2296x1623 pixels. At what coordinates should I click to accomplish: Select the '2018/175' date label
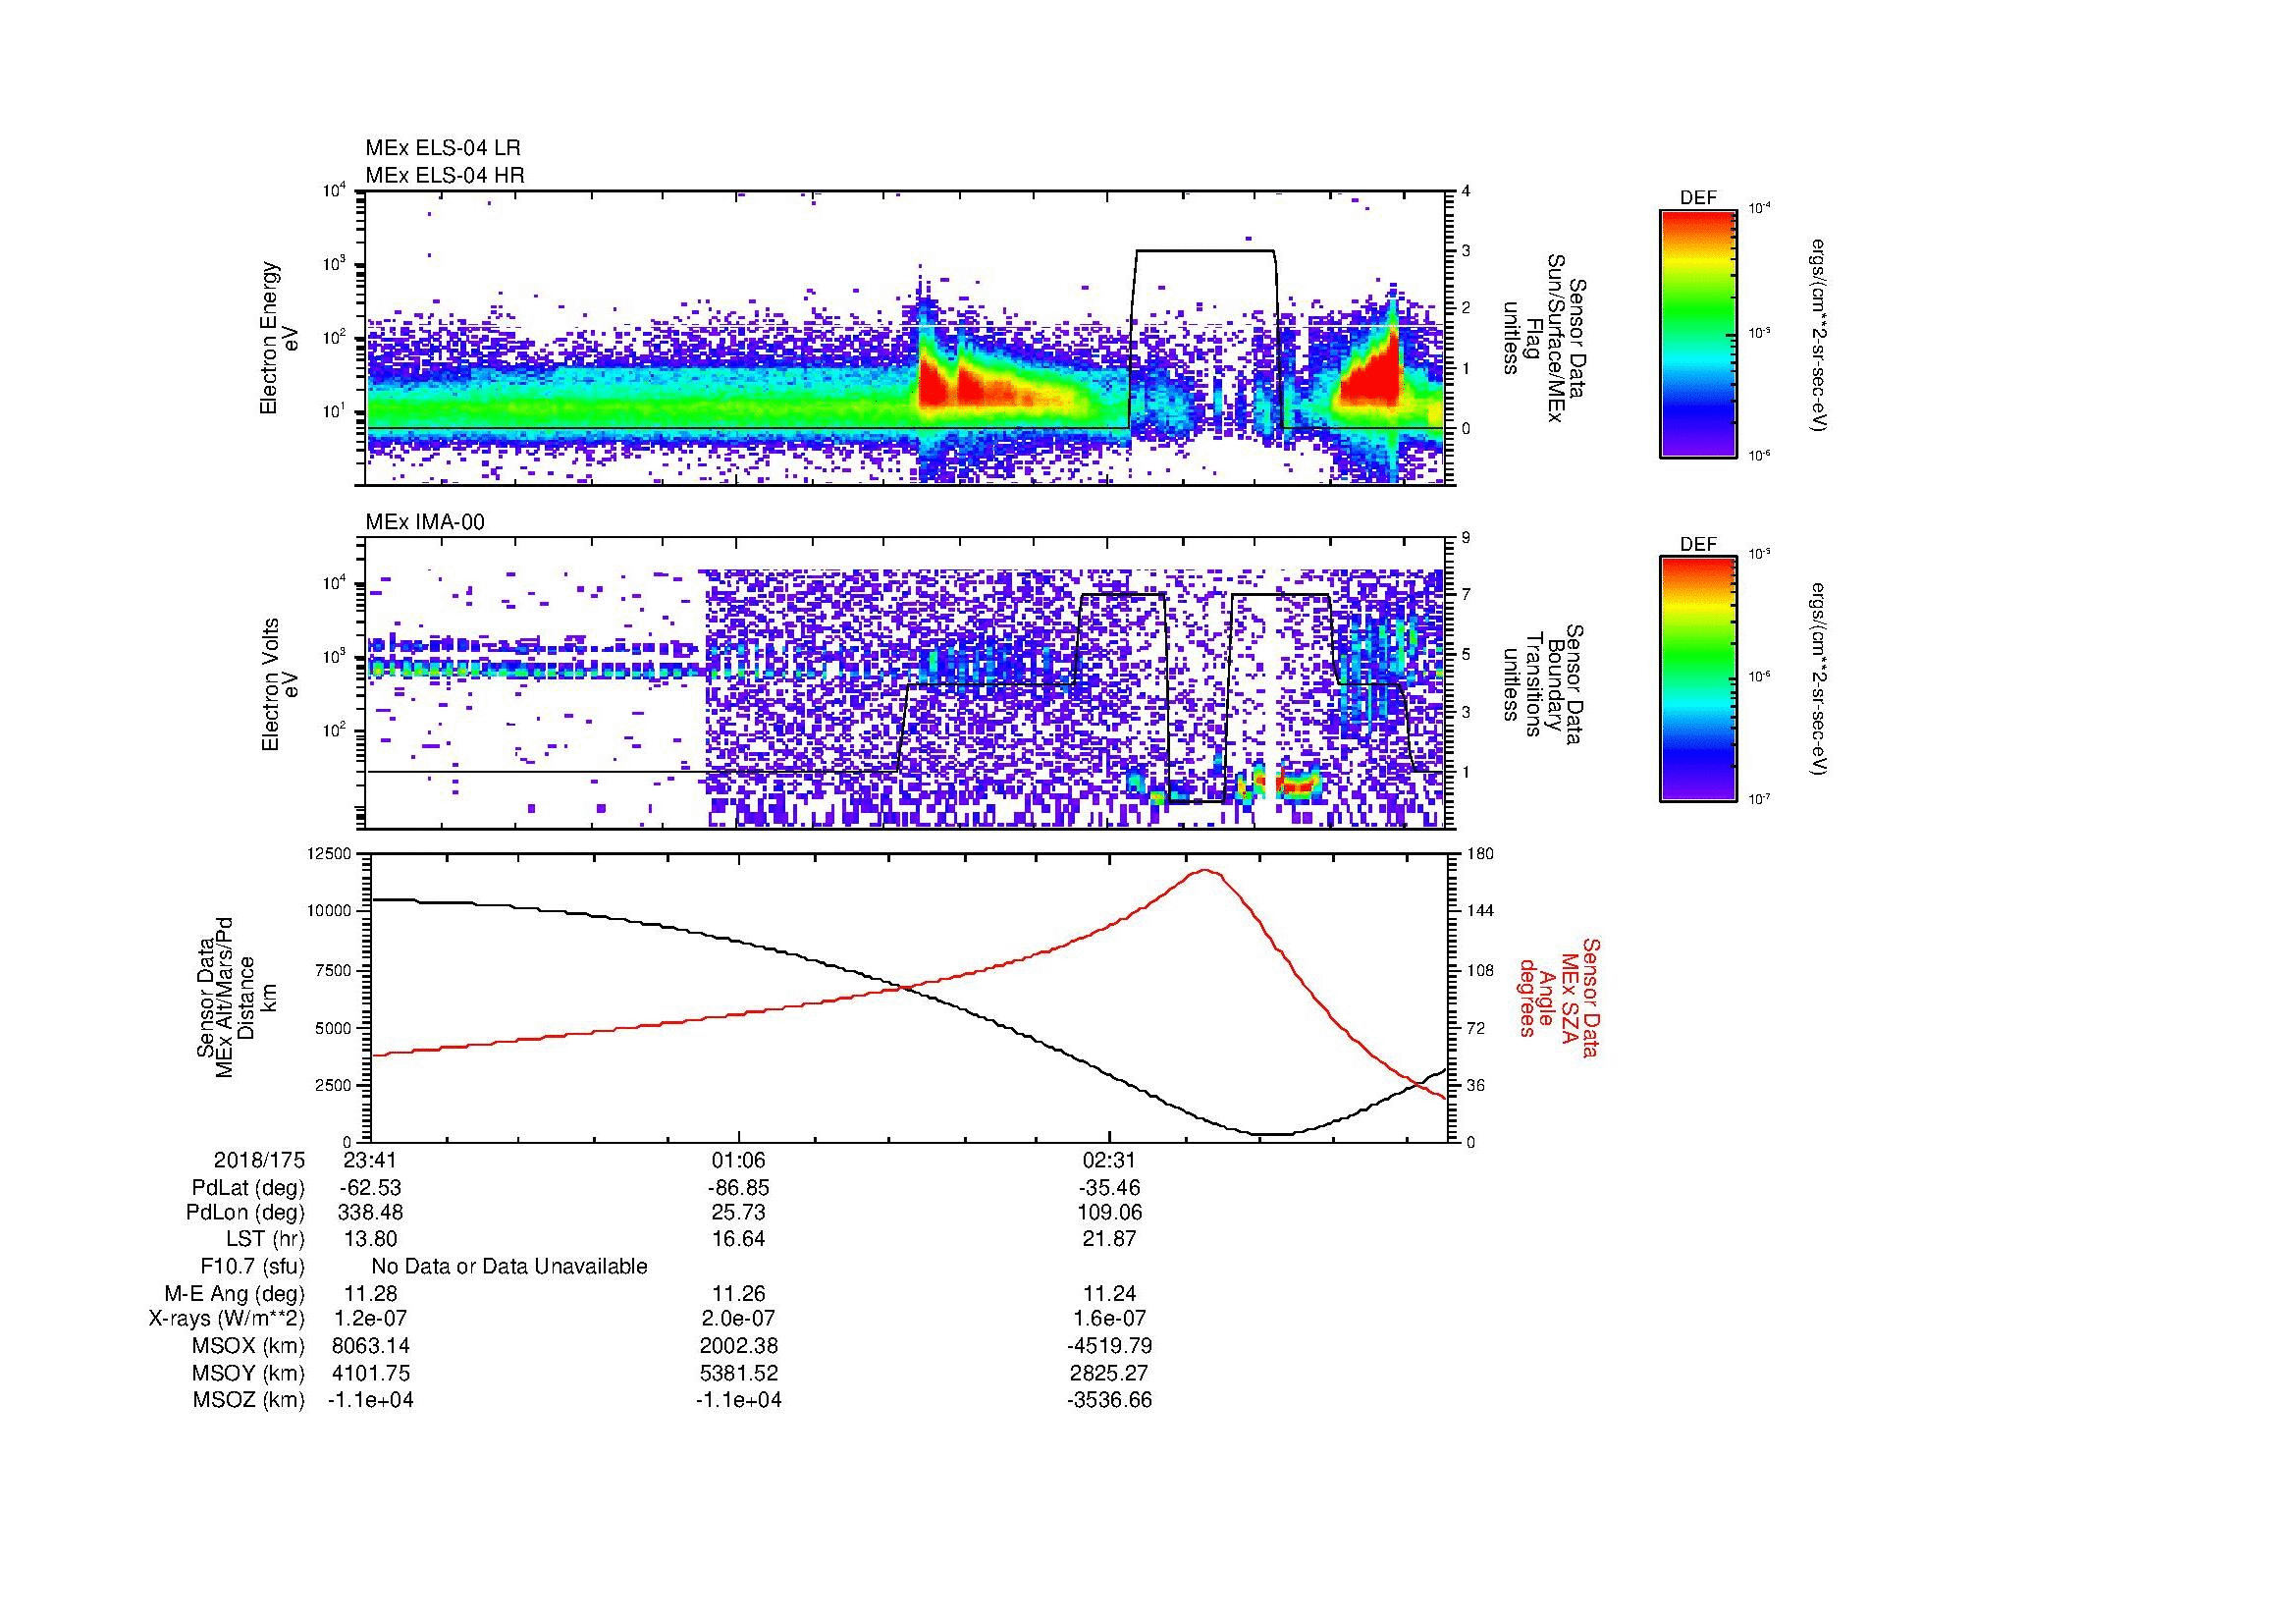click(259, 1160)
